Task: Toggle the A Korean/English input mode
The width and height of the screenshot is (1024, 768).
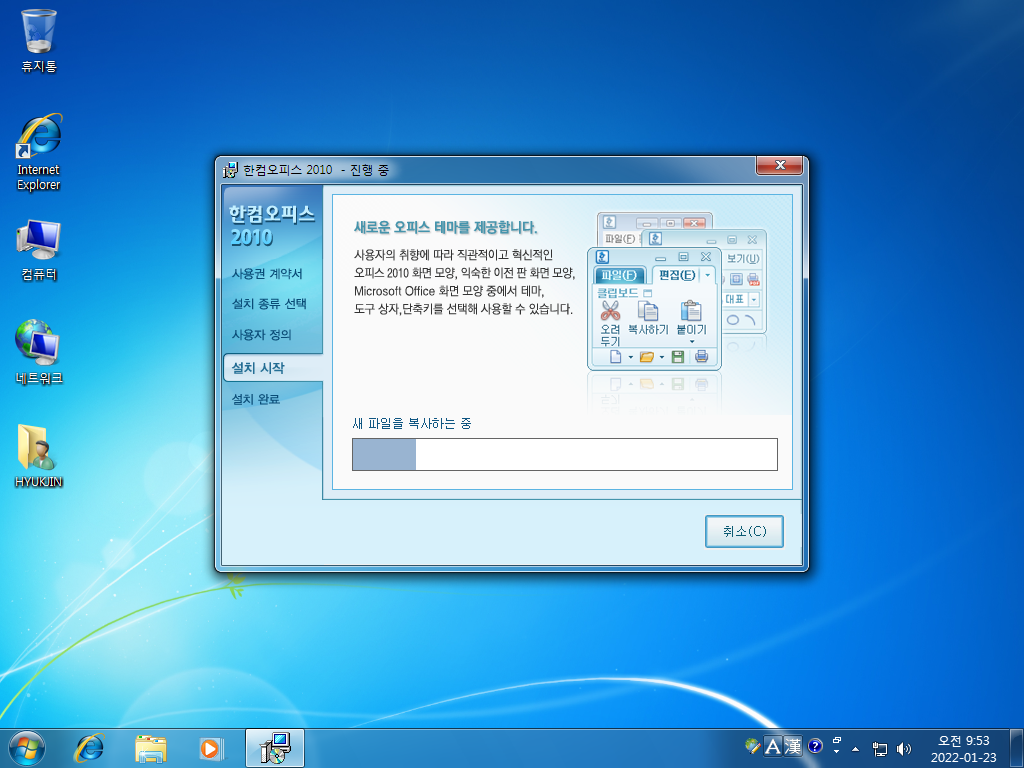Action: click(x=773, y=746)
